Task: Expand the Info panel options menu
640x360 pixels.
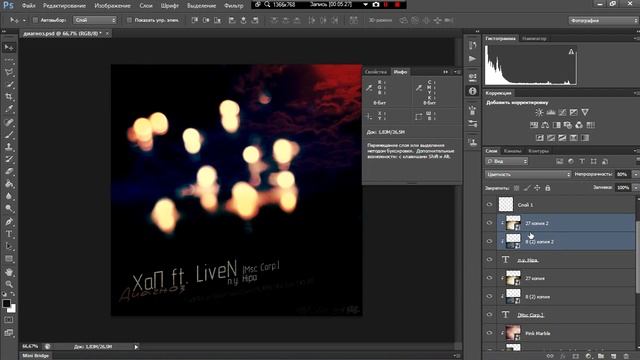Action: pos(457,72)
